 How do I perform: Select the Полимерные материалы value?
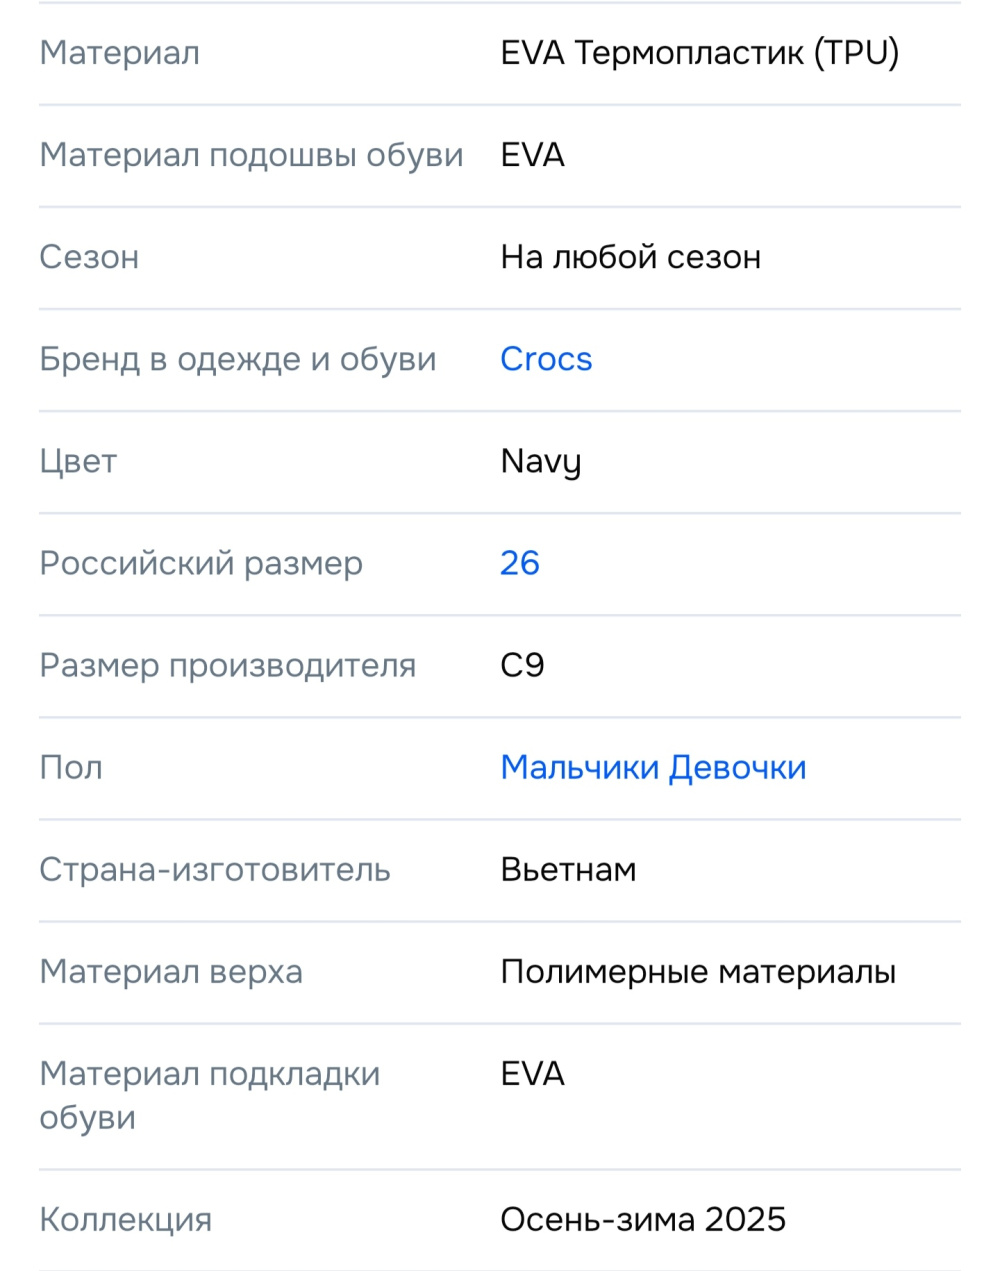pos(699,971)
